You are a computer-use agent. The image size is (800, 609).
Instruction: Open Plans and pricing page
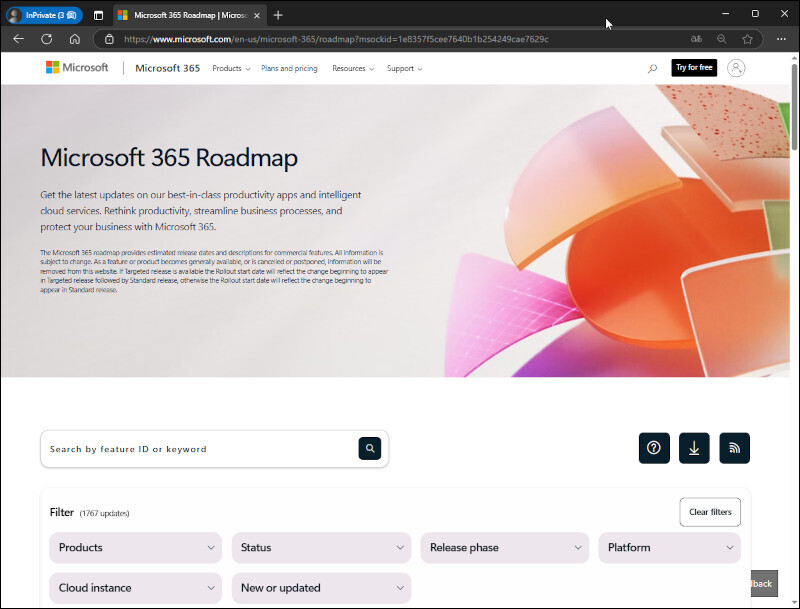289,68
